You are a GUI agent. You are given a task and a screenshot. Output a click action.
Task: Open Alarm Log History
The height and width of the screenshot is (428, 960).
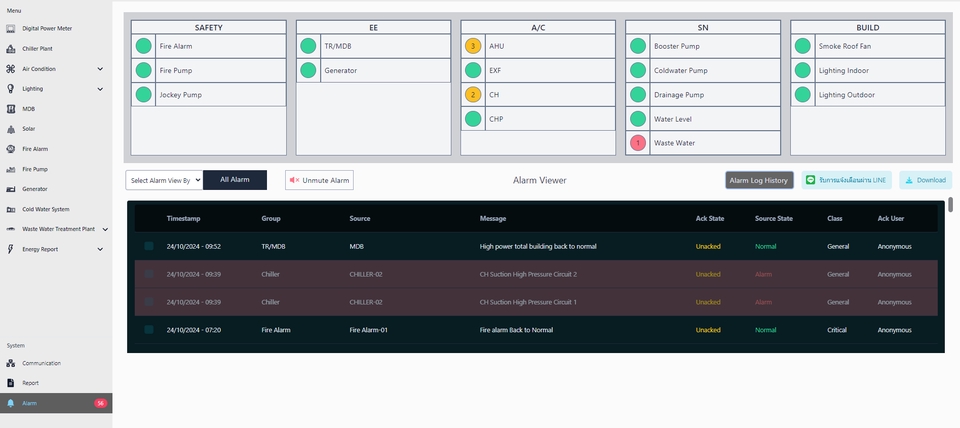click(759, 181)
